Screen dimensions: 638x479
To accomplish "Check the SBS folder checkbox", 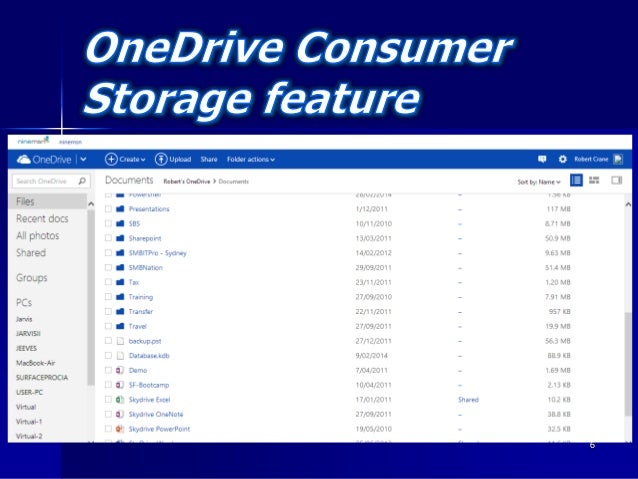I will [x=108, y=223].
